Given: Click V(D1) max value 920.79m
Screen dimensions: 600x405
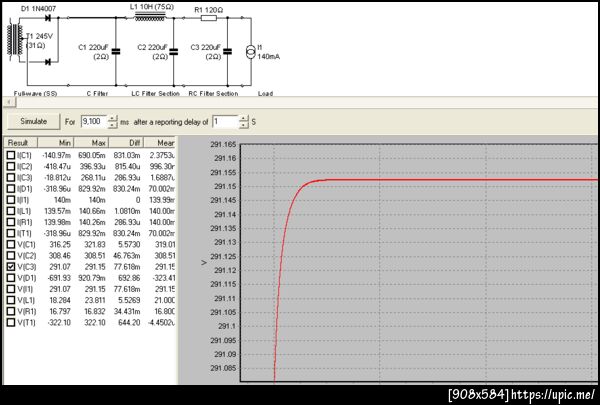Looking at the screenshot, I should pos(92,278).
